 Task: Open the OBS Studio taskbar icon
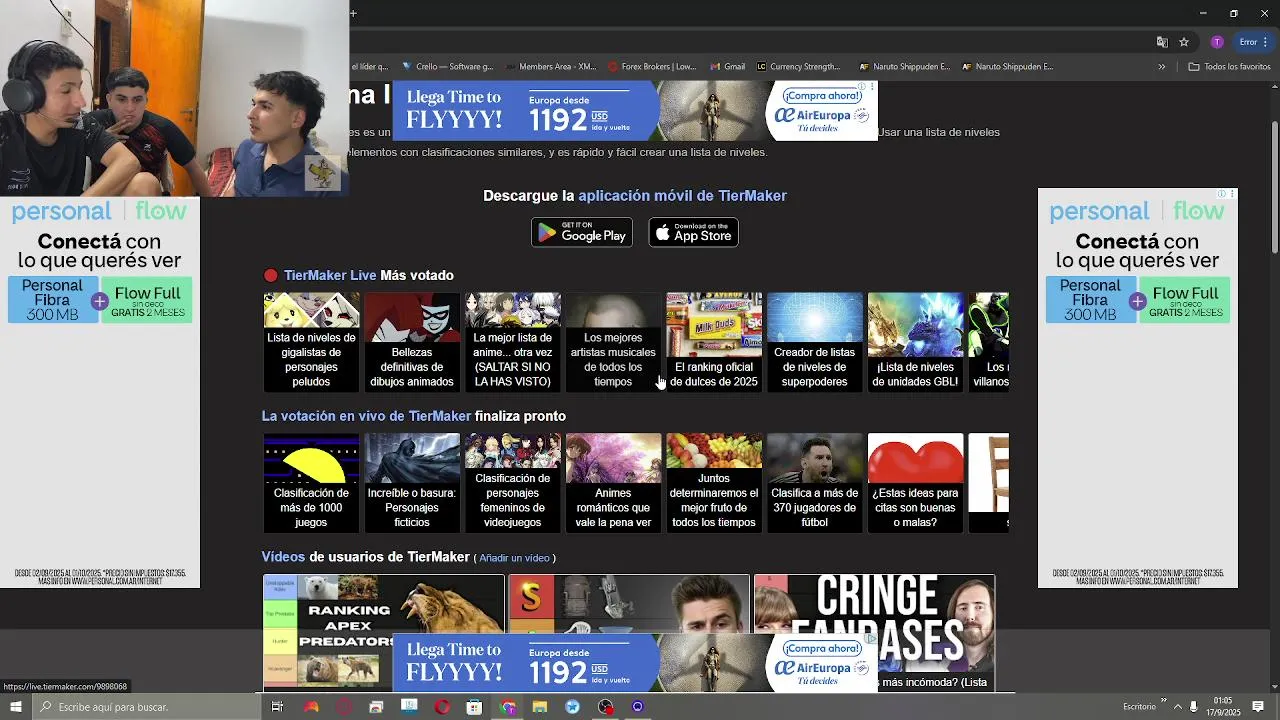pos(605,707)
